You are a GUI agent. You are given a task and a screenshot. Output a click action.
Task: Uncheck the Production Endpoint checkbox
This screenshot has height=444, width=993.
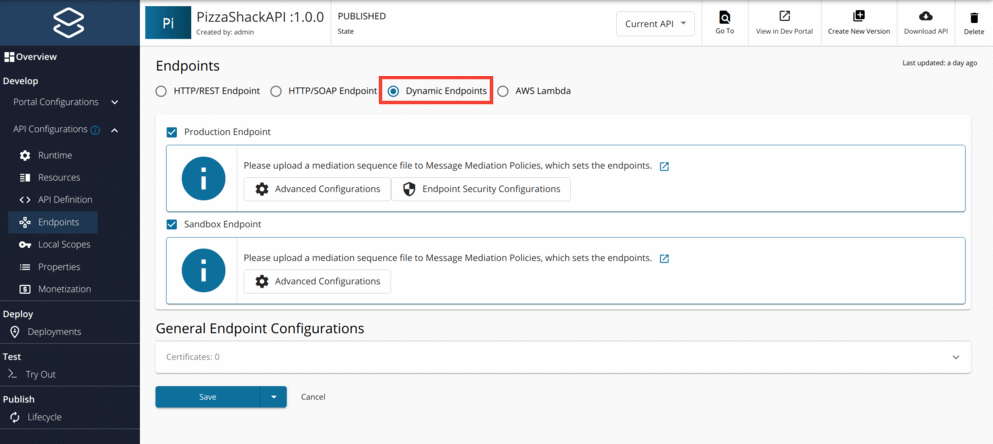[172, 132]
